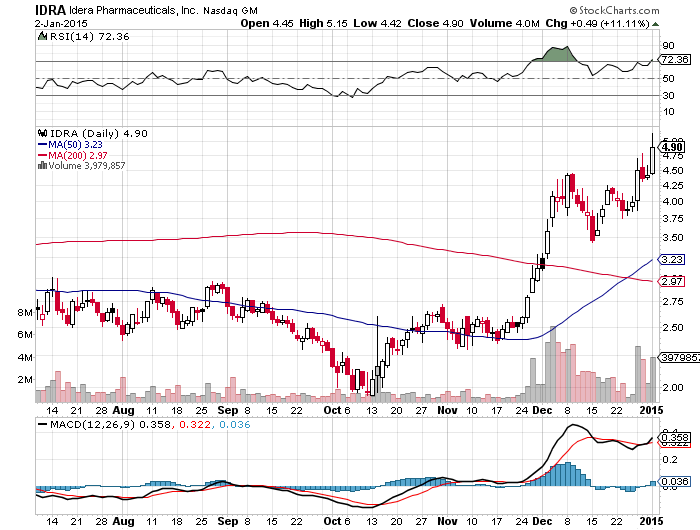The height and width of the screenshot is (530, 700).
Task: Click the 72.36 RSI value tag
Action: tap(674, 59)
